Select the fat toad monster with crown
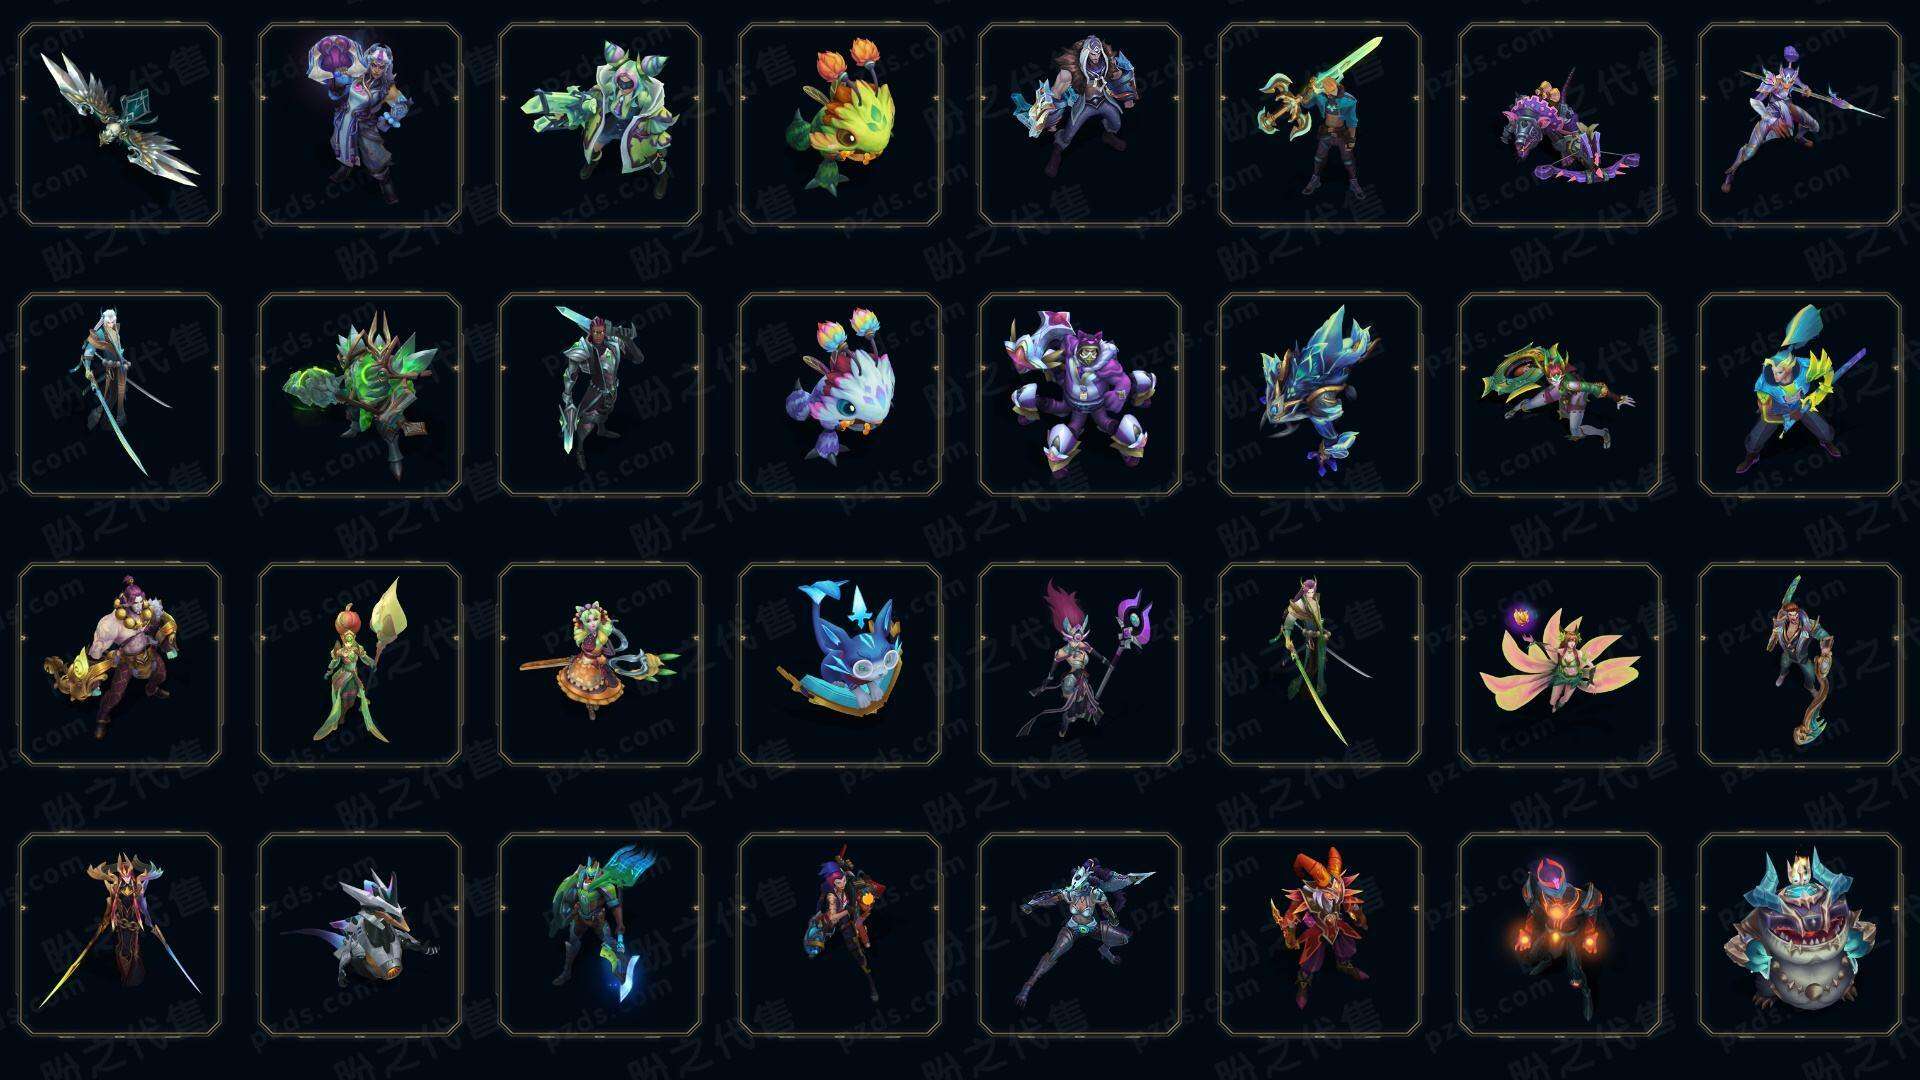Image resolution: width=1920 pixels, height=1080 pixels. 1800,934
